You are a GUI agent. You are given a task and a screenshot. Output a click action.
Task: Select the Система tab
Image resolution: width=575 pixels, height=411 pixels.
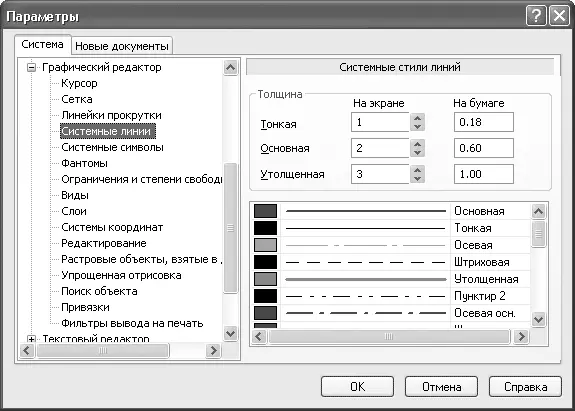[42, 45]
